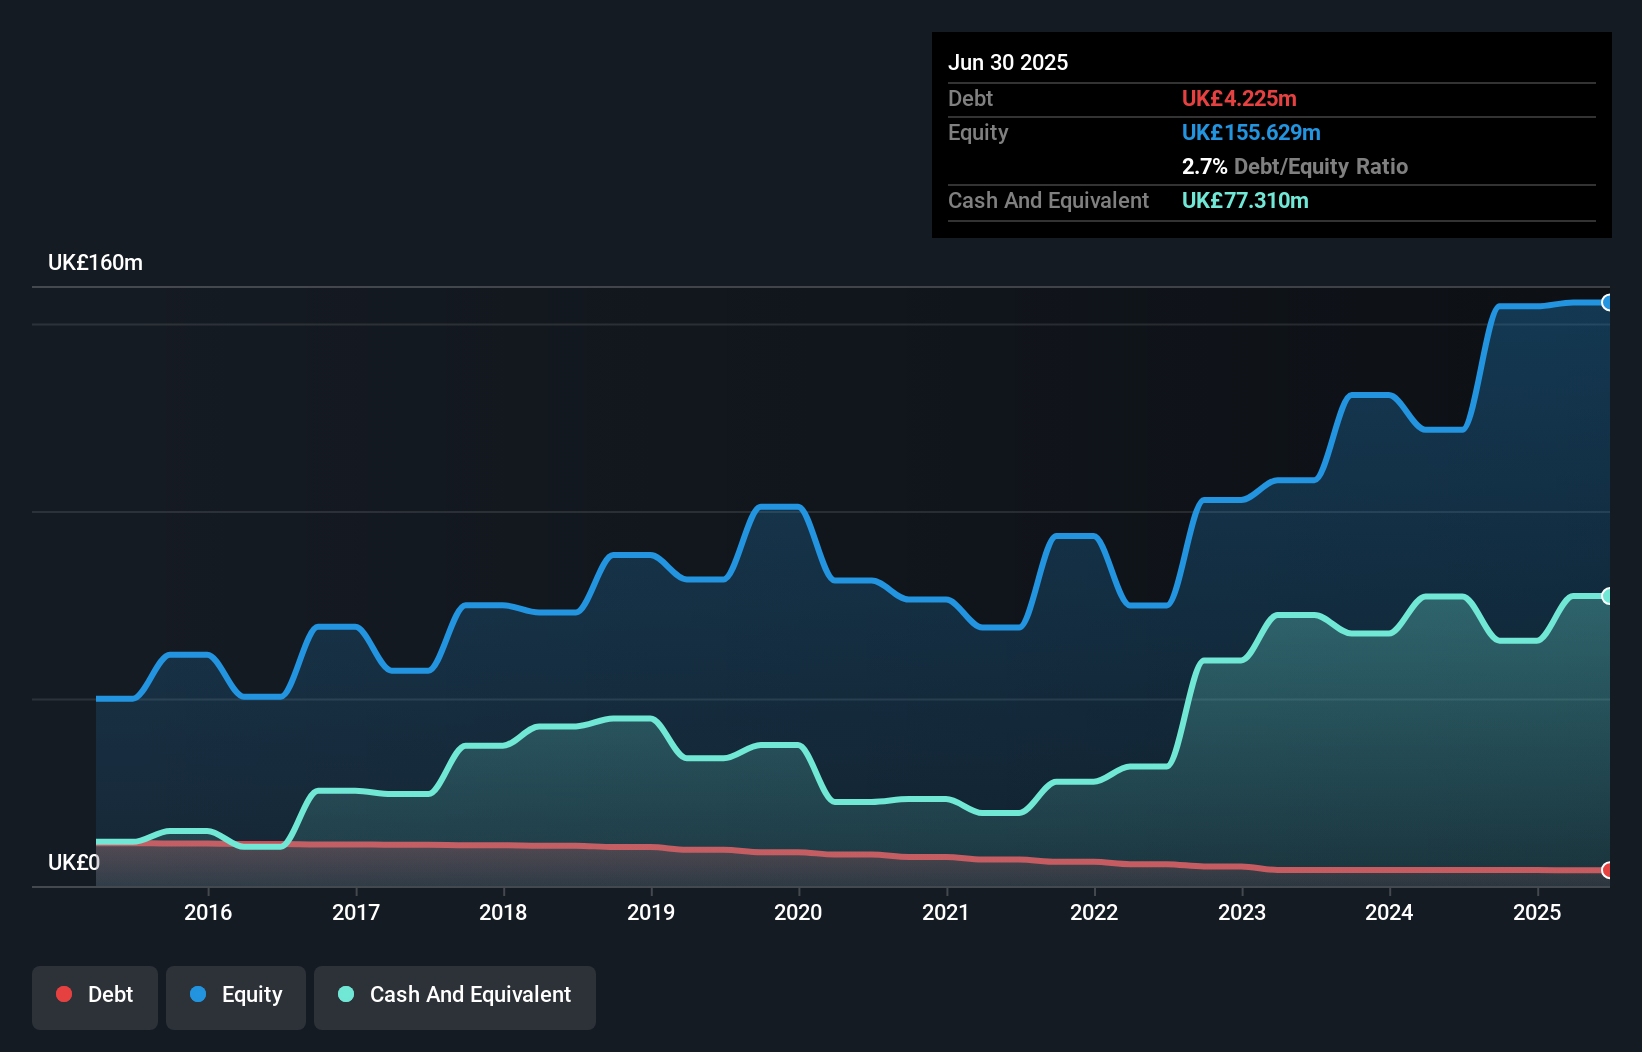Image resolution: width=1642 pixels, height=1052 pixels.
Task: Click the UK£160m axis label
Action: click(95, 262)
